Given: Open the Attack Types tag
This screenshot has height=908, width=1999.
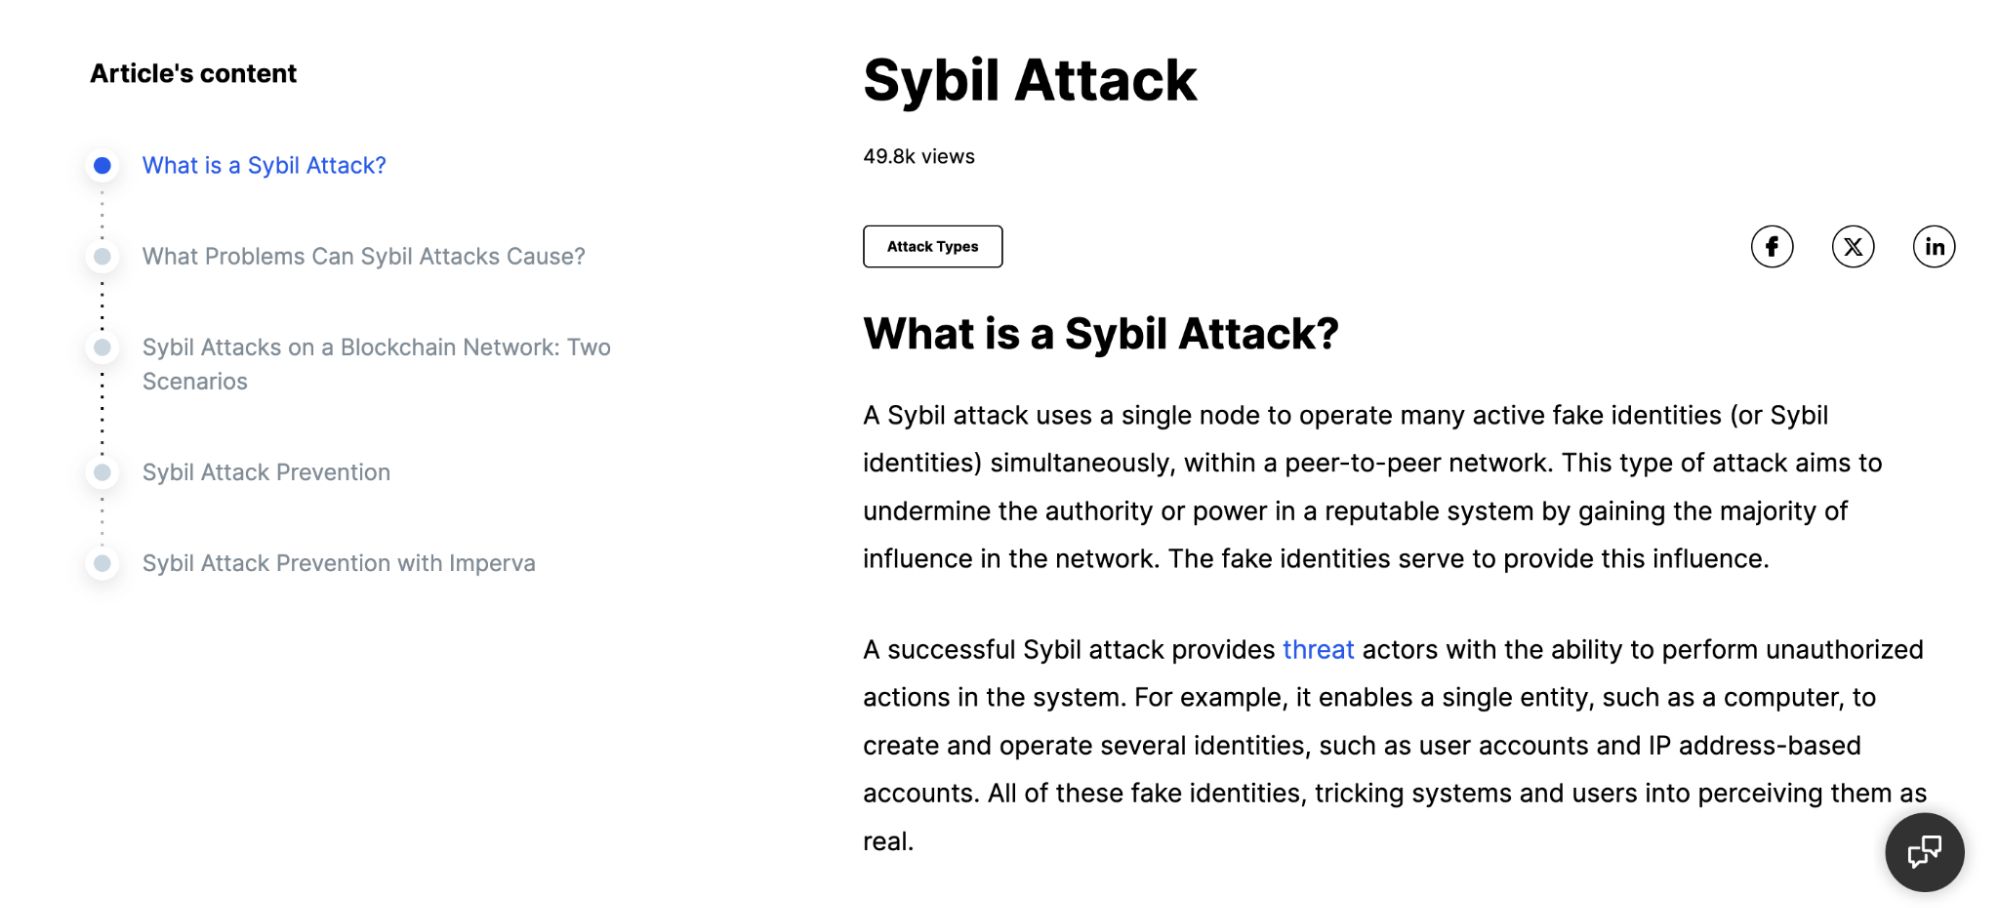Looking at the screenshot, I should 932,247.
